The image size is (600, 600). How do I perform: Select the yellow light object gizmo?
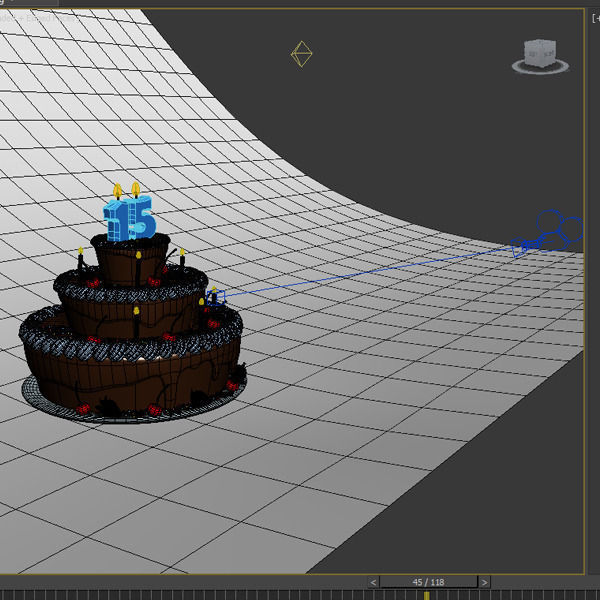[x=302, y=54]
